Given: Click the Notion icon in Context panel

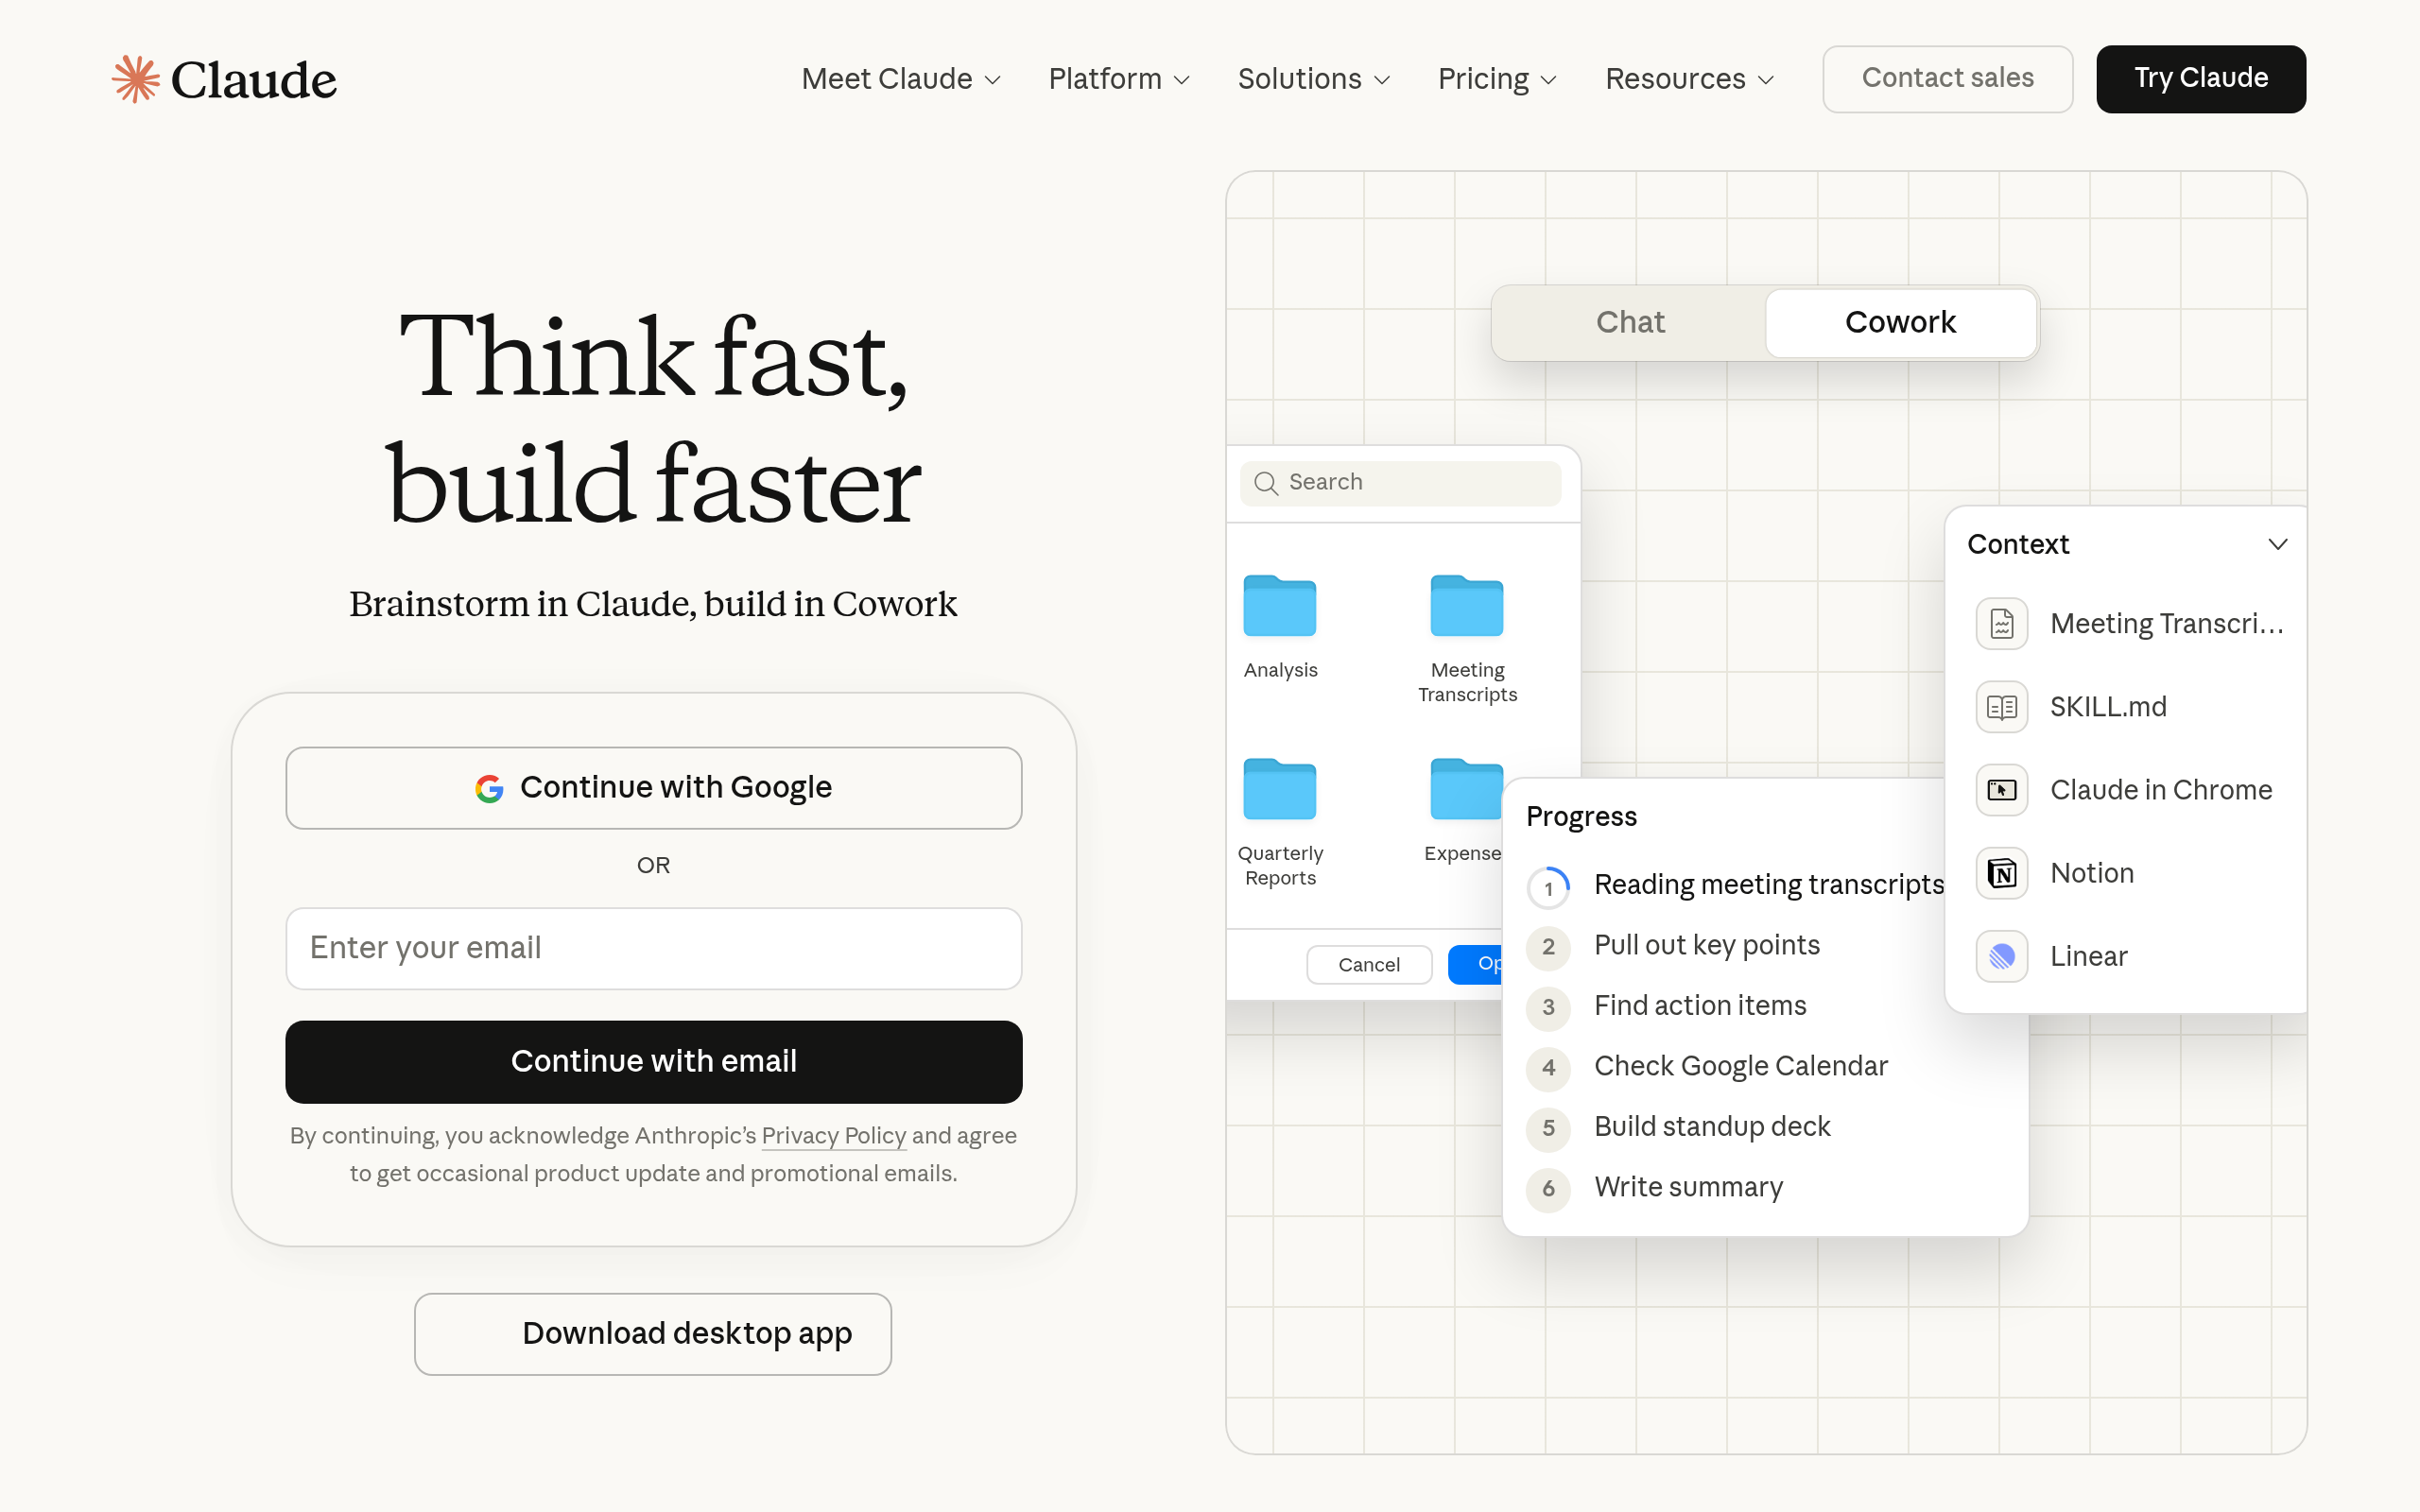Looking at the screenshot, I should 2001,873.
